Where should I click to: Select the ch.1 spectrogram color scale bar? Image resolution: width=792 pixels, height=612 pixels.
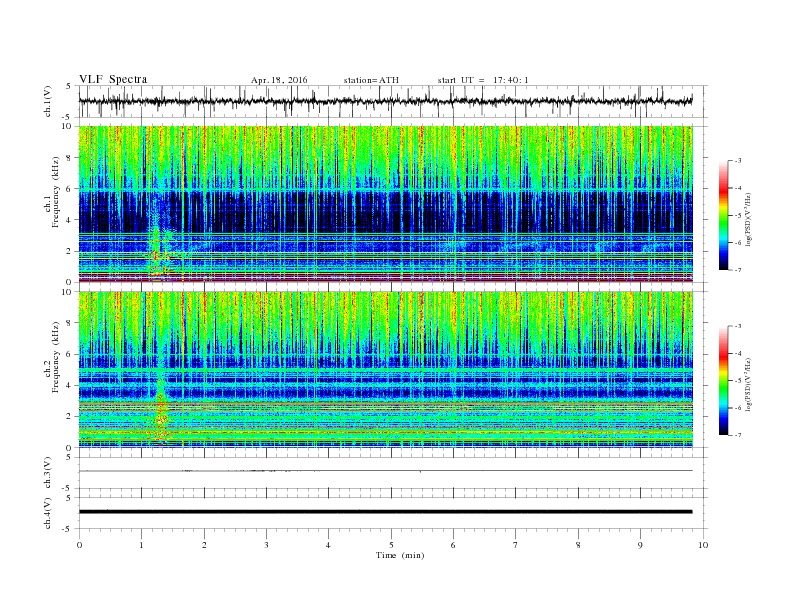[x=723, y=216]
